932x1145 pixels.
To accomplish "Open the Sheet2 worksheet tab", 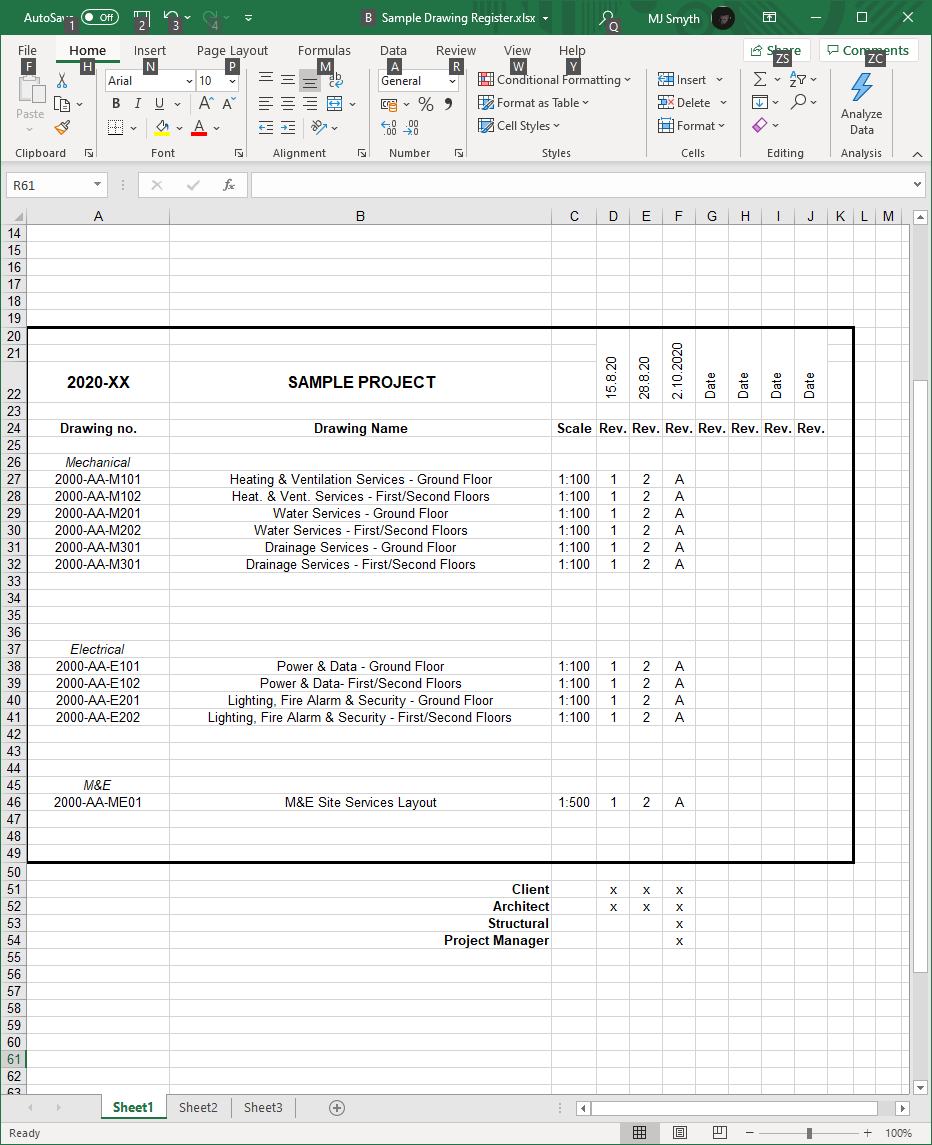I will click(x=197, y=1107).
